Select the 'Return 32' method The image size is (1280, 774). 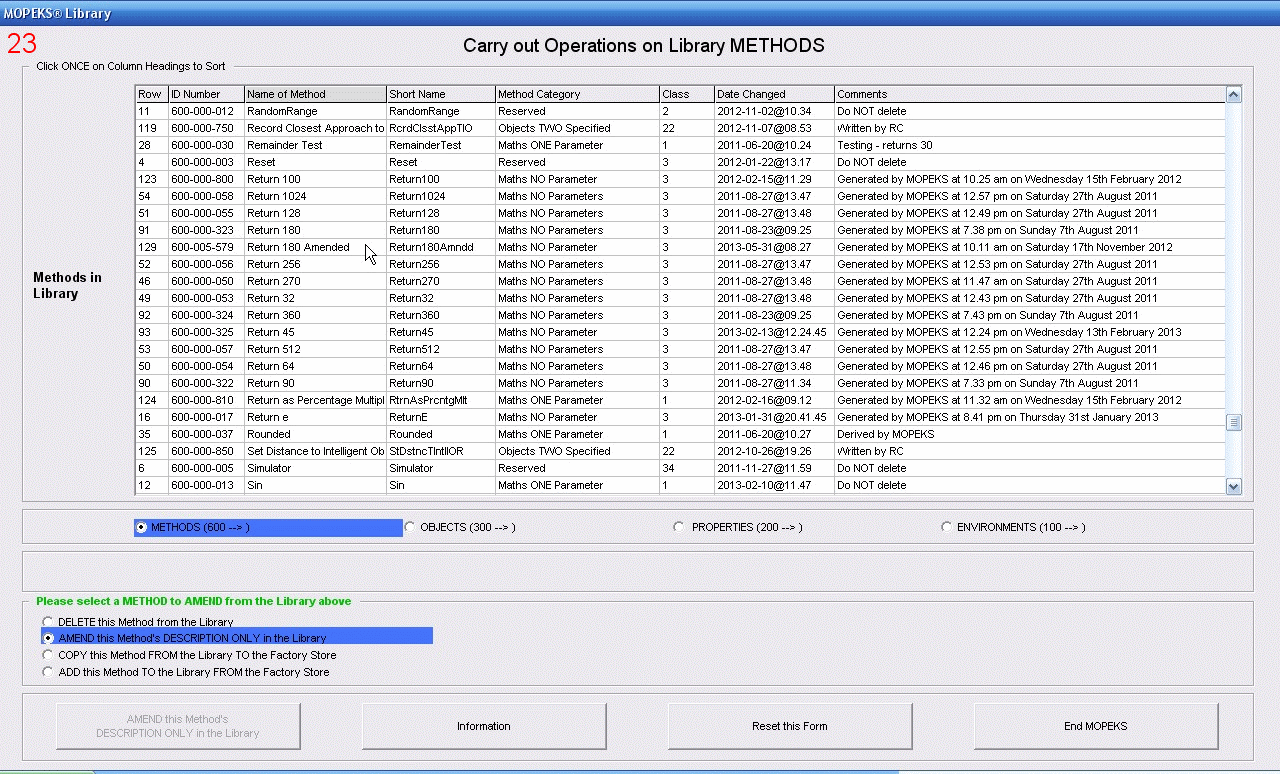coord(270,298)
